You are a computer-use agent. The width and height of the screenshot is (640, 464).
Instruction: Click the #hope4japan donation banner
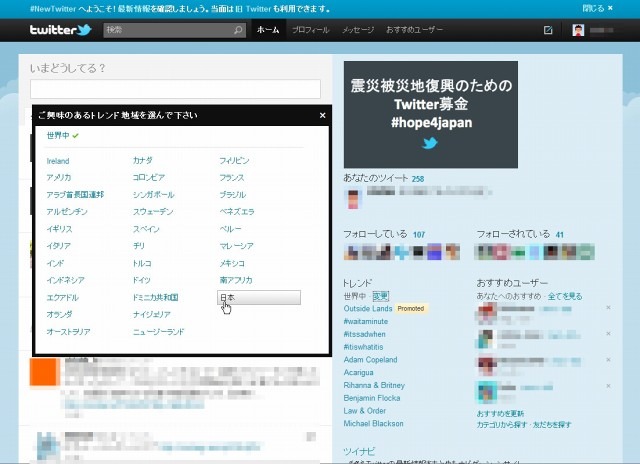431,115
